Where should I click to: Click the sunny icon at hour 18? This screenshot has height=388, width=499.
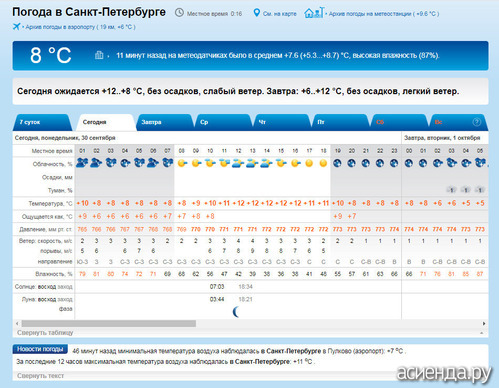click(x=323, y=163)
